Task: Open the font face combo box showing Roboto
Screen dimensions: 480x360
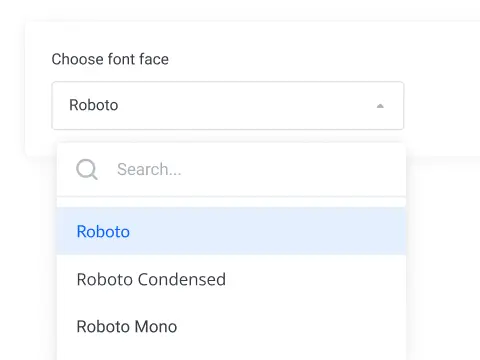Action: point(228,105)
